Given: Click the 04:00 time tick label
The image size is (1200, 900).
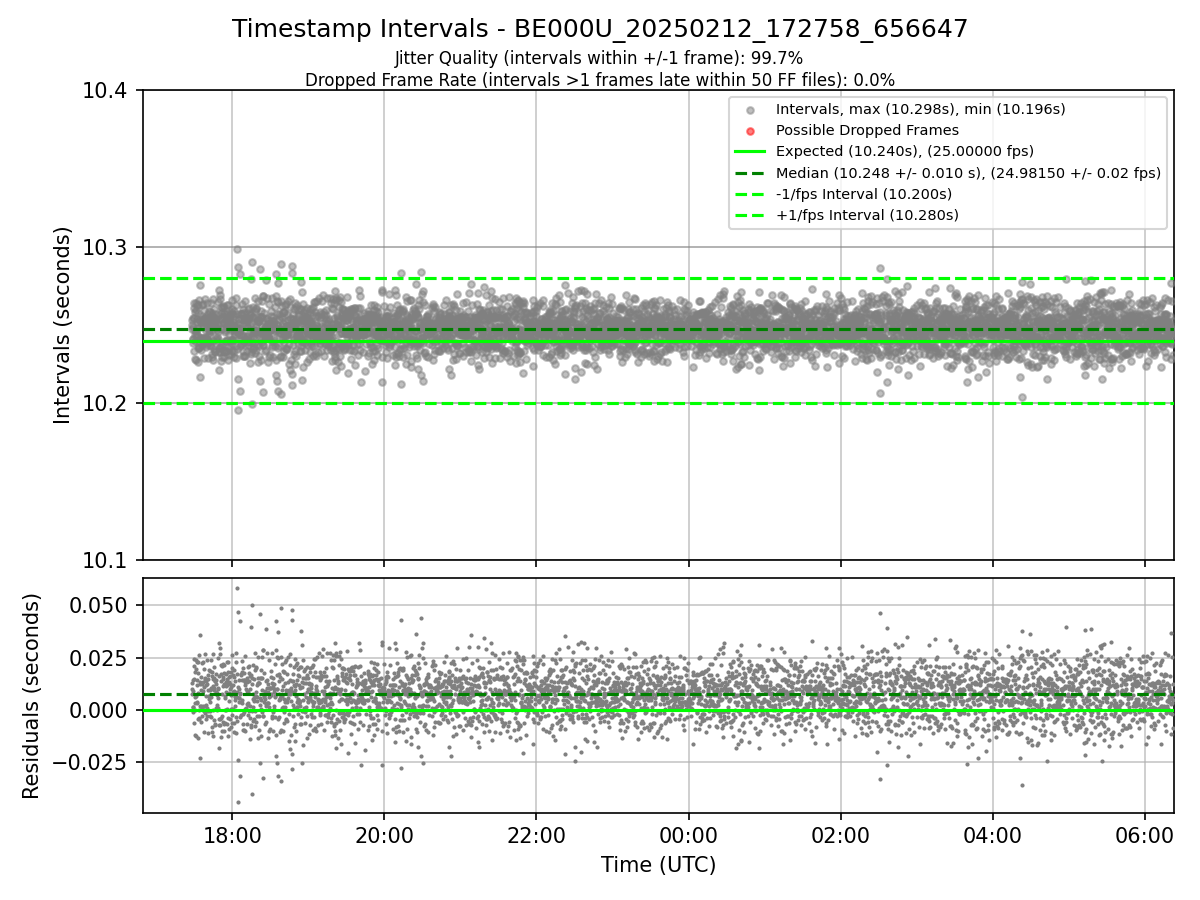Looking at the screenshot, I should 992,834.
